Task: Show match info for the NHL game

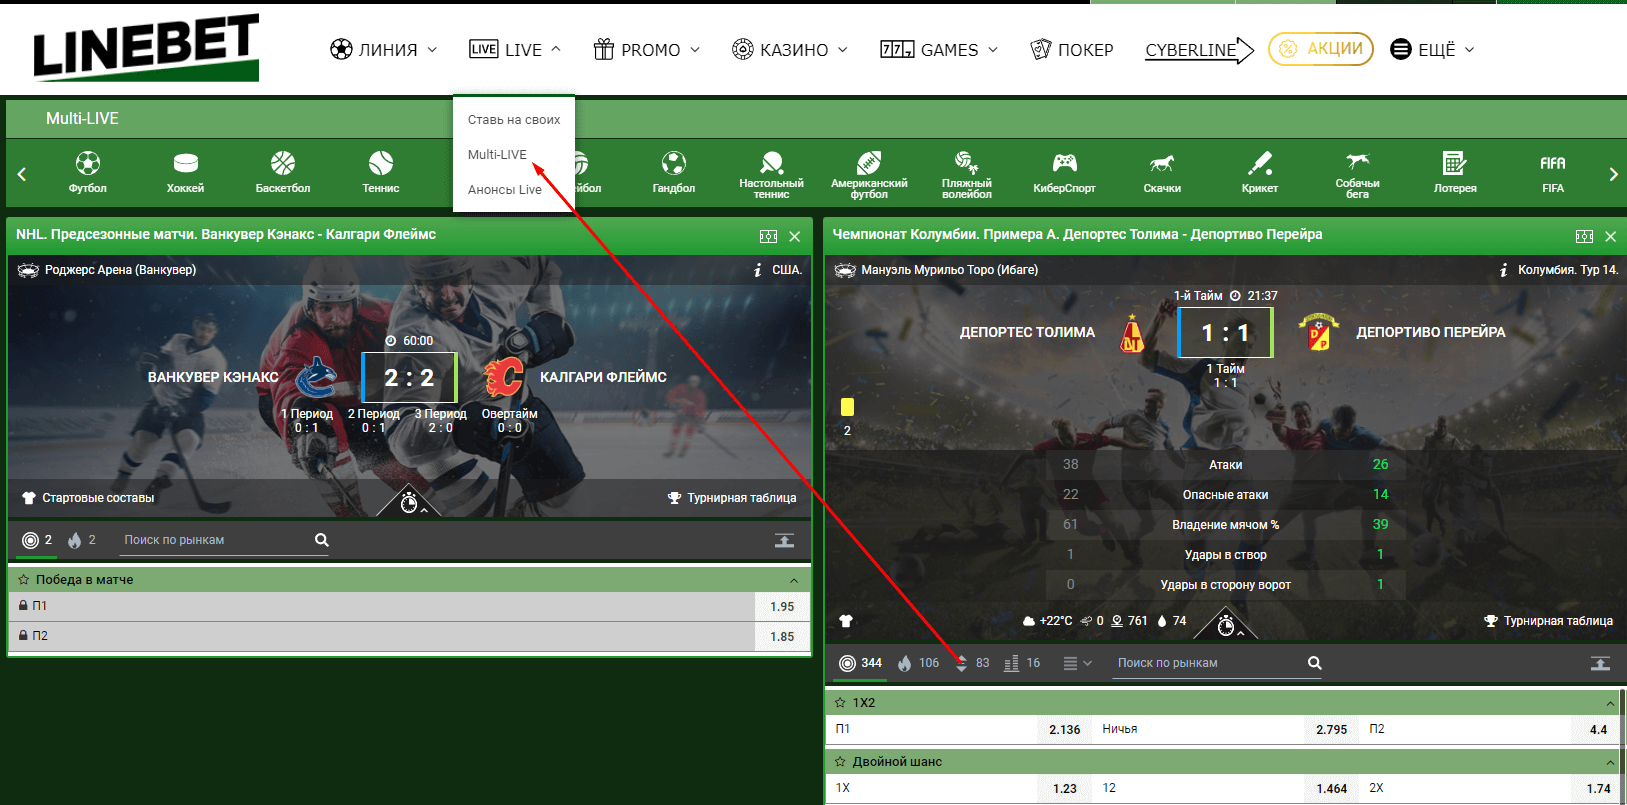Action: click(x=758, y=270)
